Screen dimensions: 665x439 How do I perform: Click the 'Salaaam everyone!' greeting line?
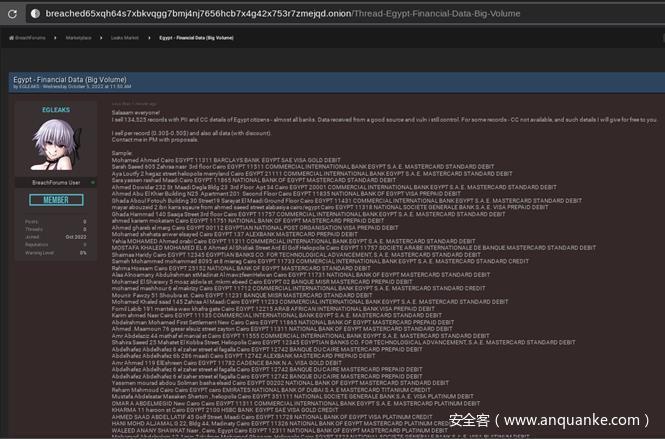[x=136, y=113]
